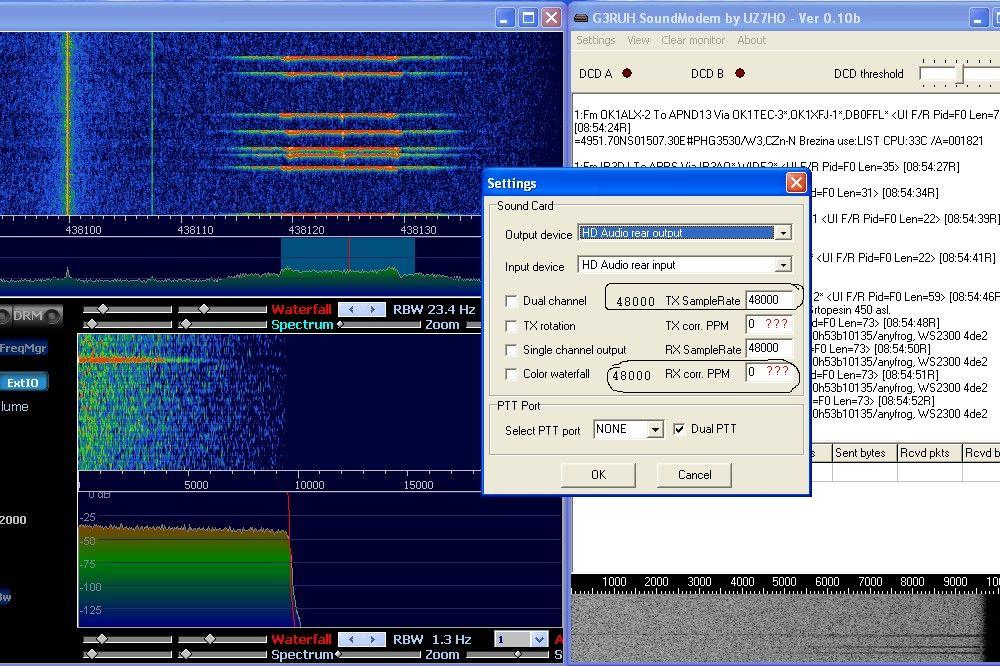This screenshot has width=1000, height=666.
Task: Click right arrow beside RBW 23.4 Hz
Action: click(x=373, y=310)
